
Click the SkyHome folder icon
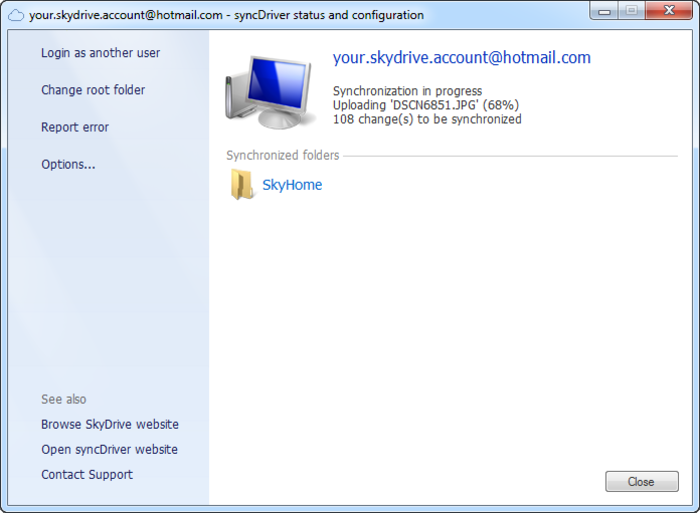coord(242,184)
